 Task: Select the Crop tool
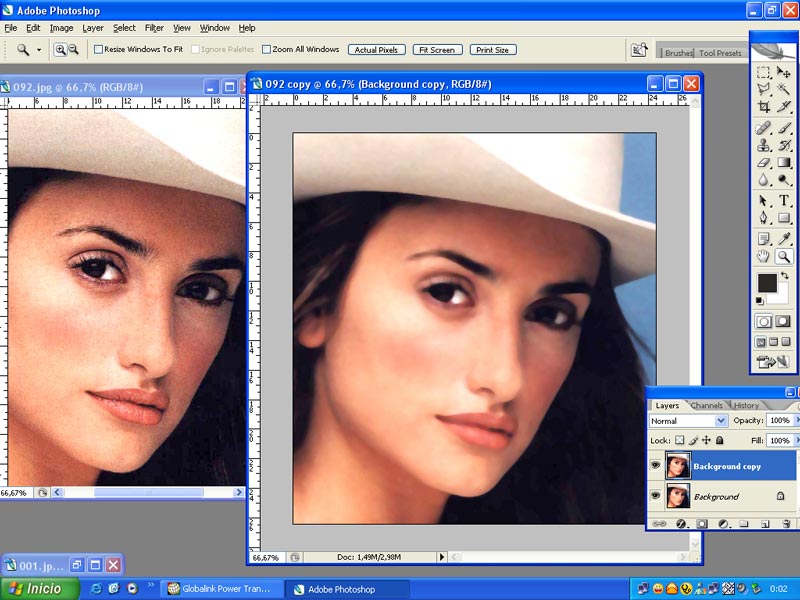tap(764, 107)
